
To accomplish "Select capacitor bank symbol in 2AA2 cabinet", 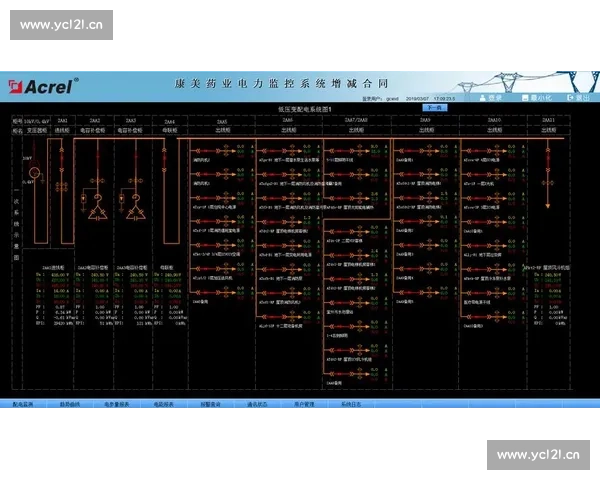I will [97, 211].
